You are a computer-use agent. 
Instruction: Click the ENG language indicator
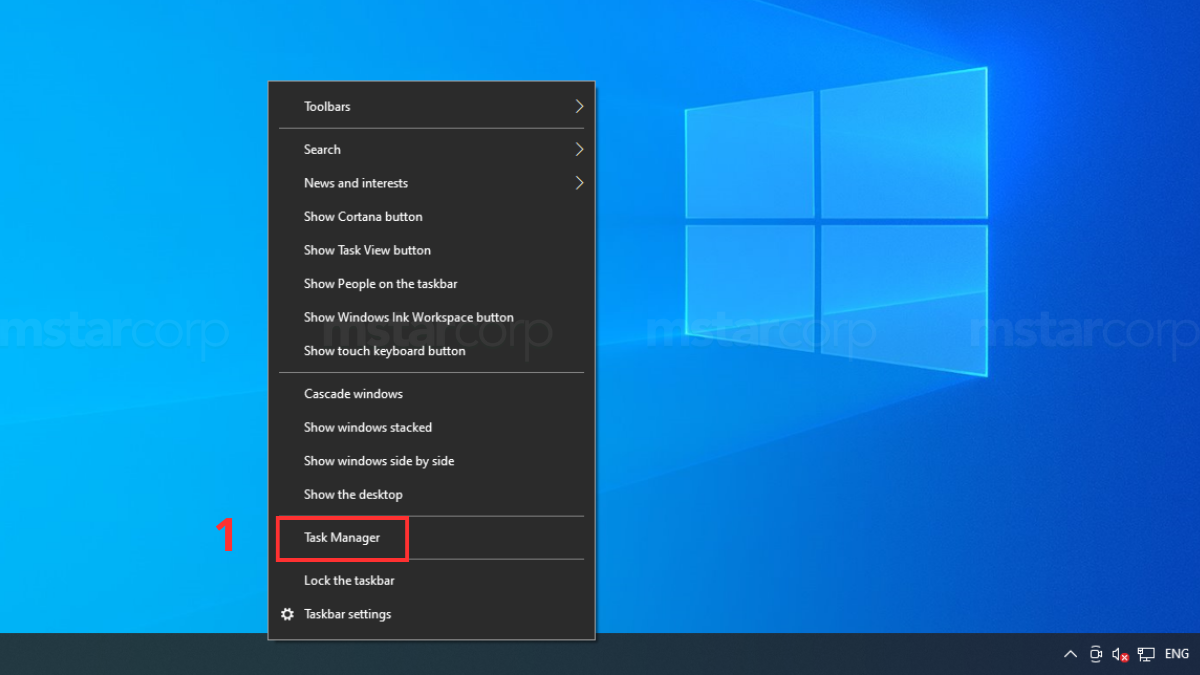1177,654
